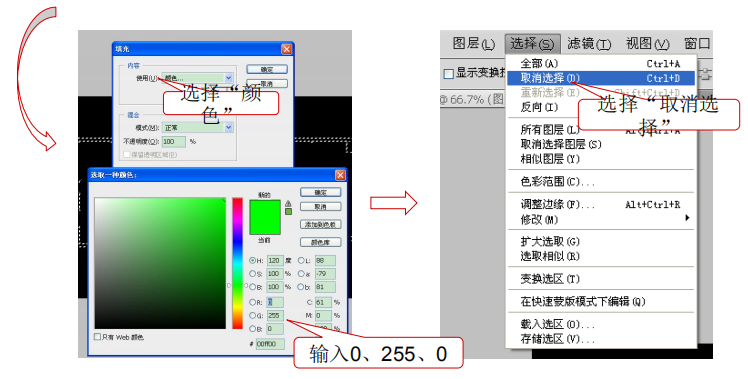
Task: Click the vertical rainbow hue slider
Action: tap(238, 263)
